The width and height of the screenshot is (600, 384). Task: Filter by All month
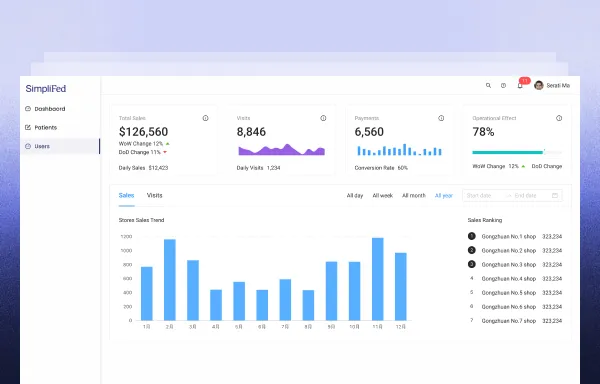pos(414,195)
